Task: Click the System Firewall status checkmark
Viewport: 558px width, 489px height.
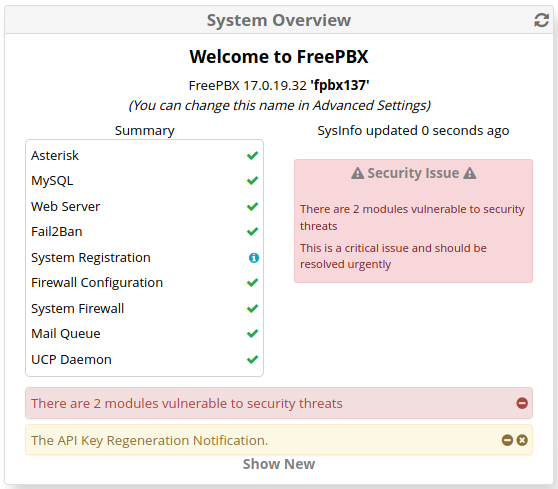Action: point(252,309)
